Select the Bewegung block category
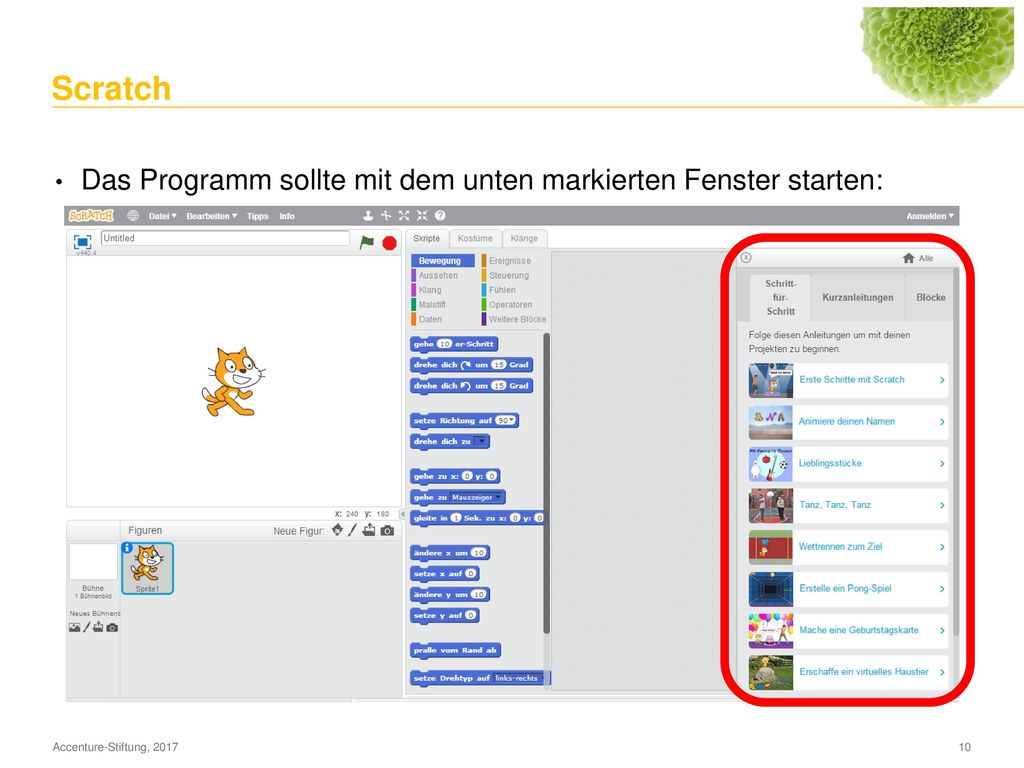 [x=443, y=261]
